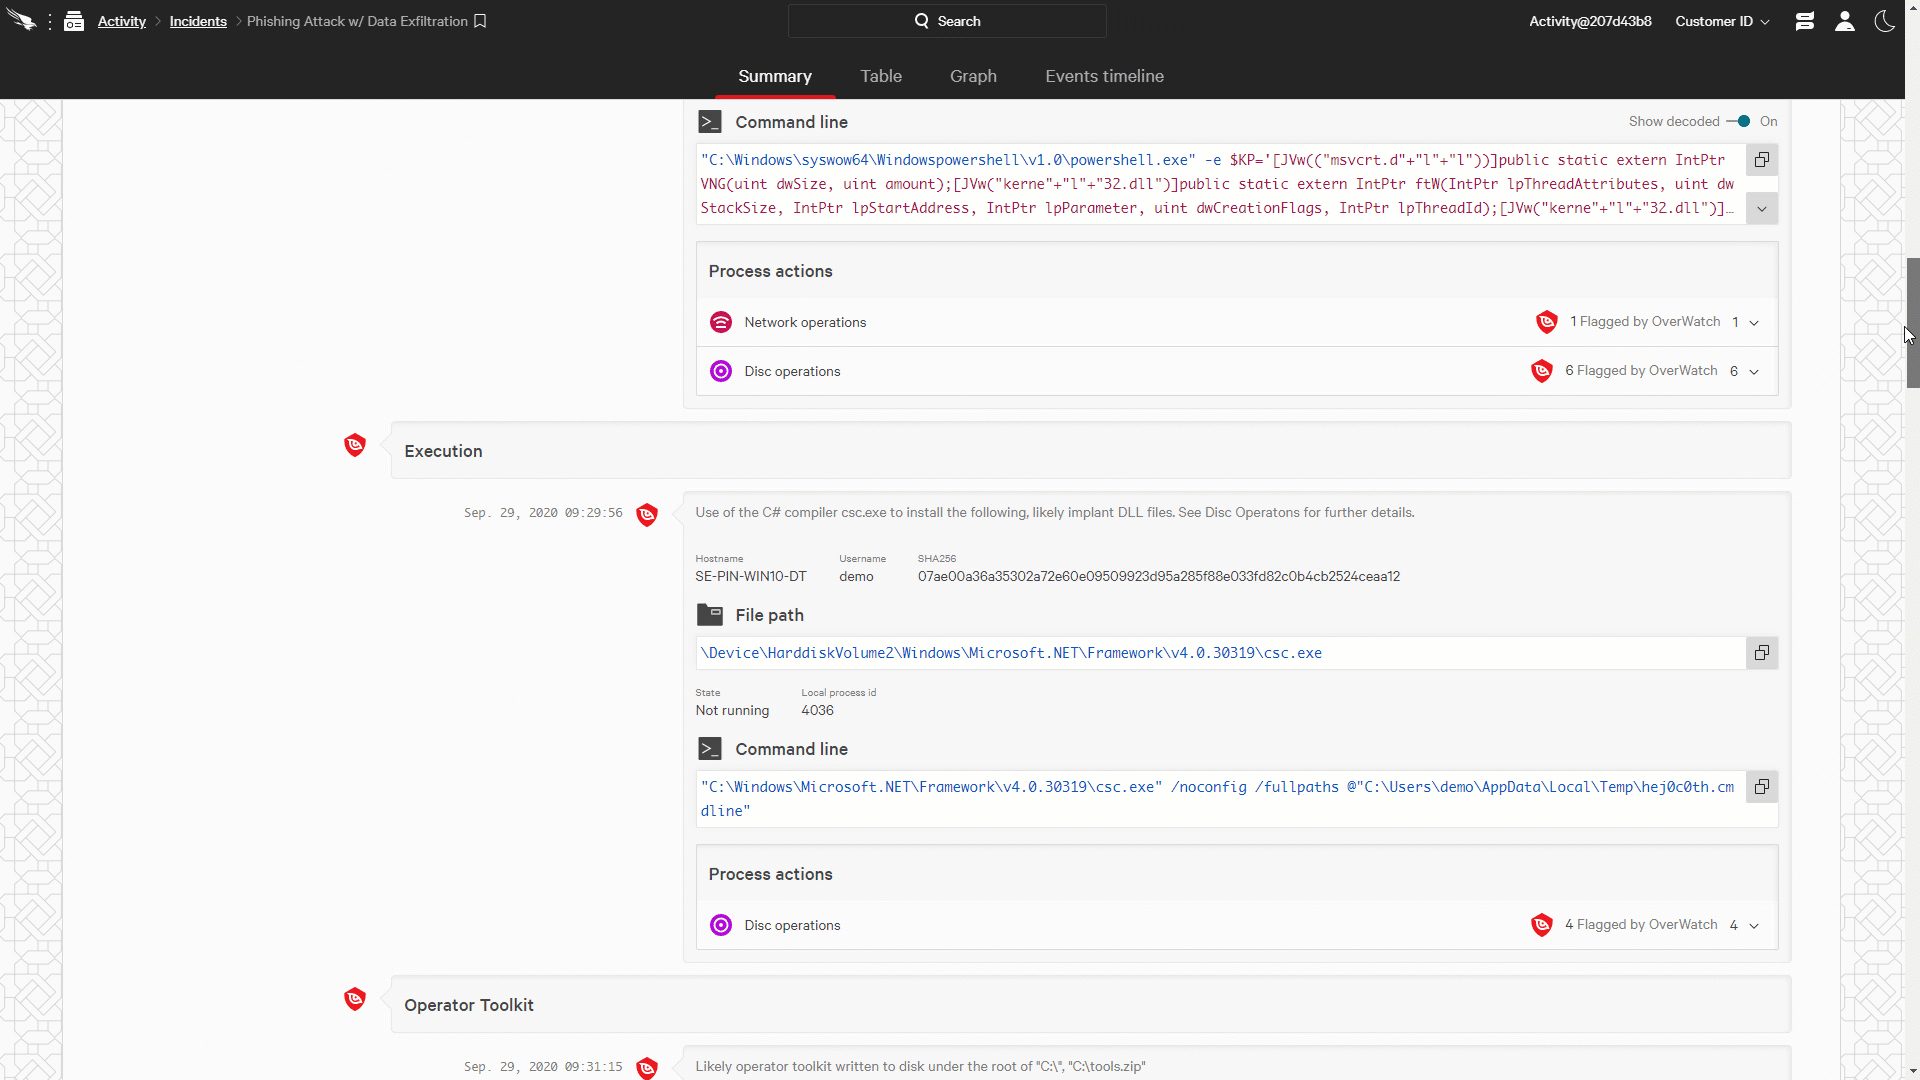
Task: Click OverWatch badge beside Execution heading
Action: tap(355, 446)
